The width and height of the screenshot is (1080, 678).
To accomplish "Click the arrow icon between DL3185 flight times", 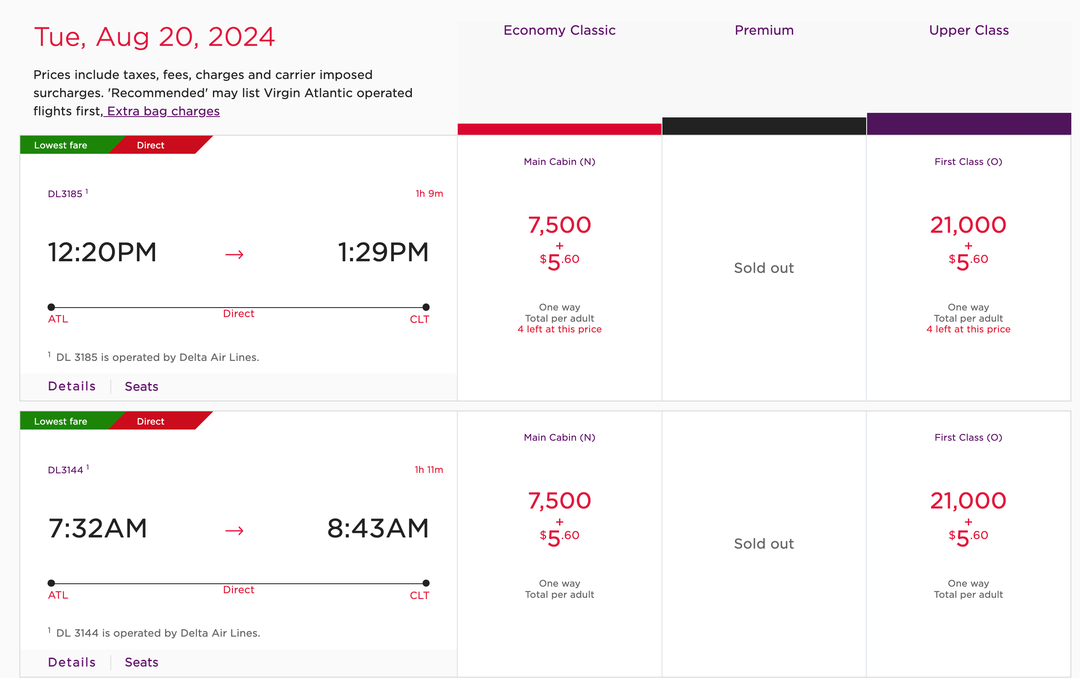I will click(x=234, y=254).
